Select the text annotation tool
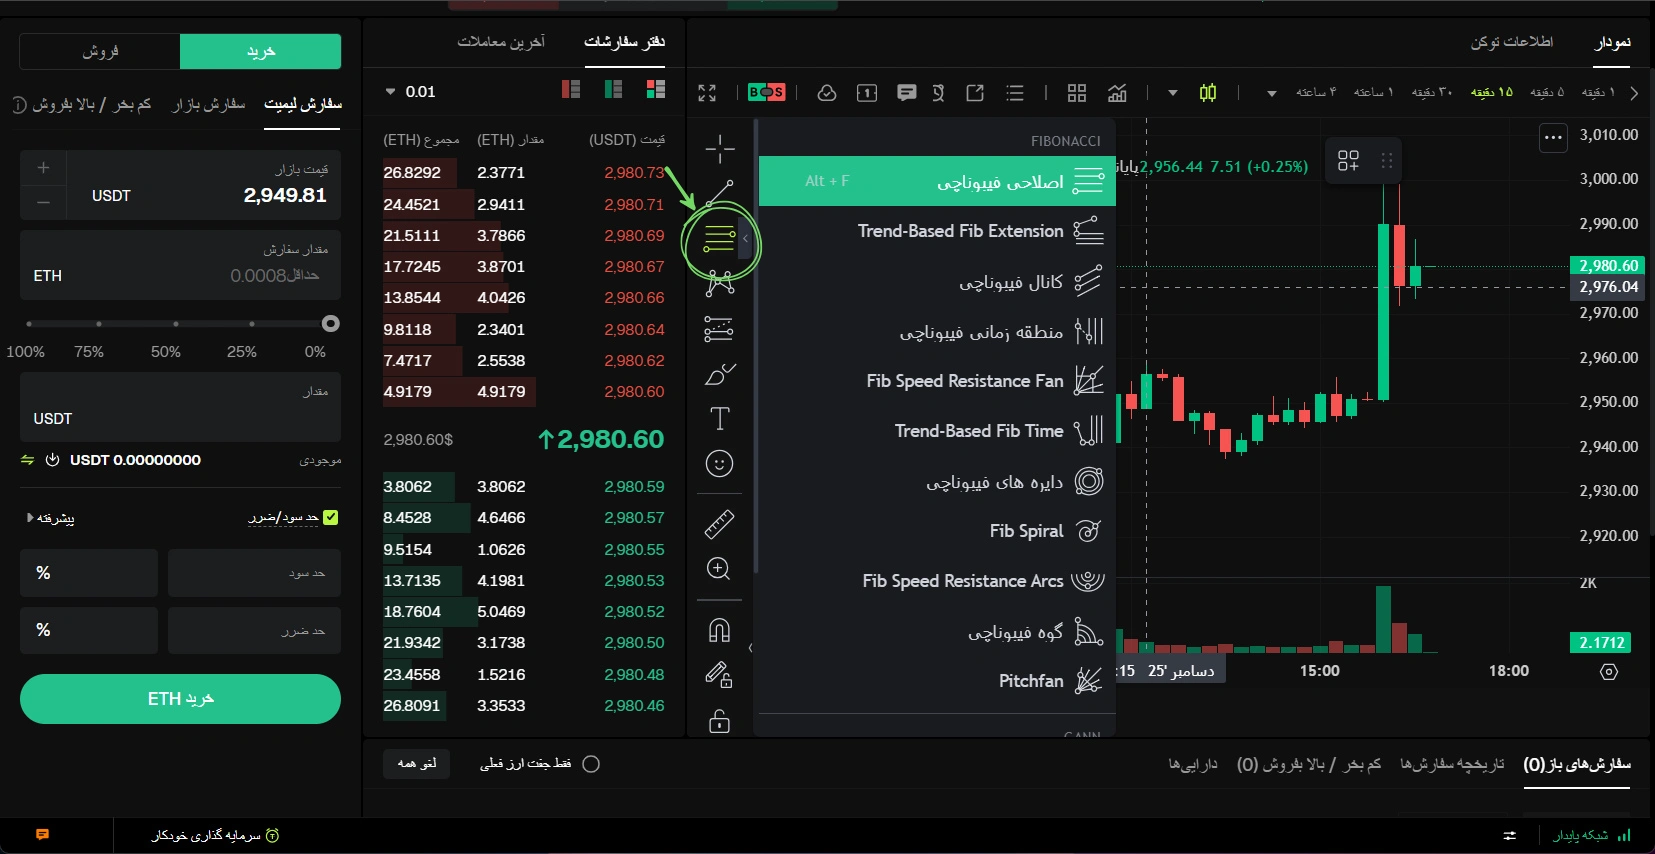This screenshot has height=854, width=1655. pyautogui.click(x=719, y=419)
